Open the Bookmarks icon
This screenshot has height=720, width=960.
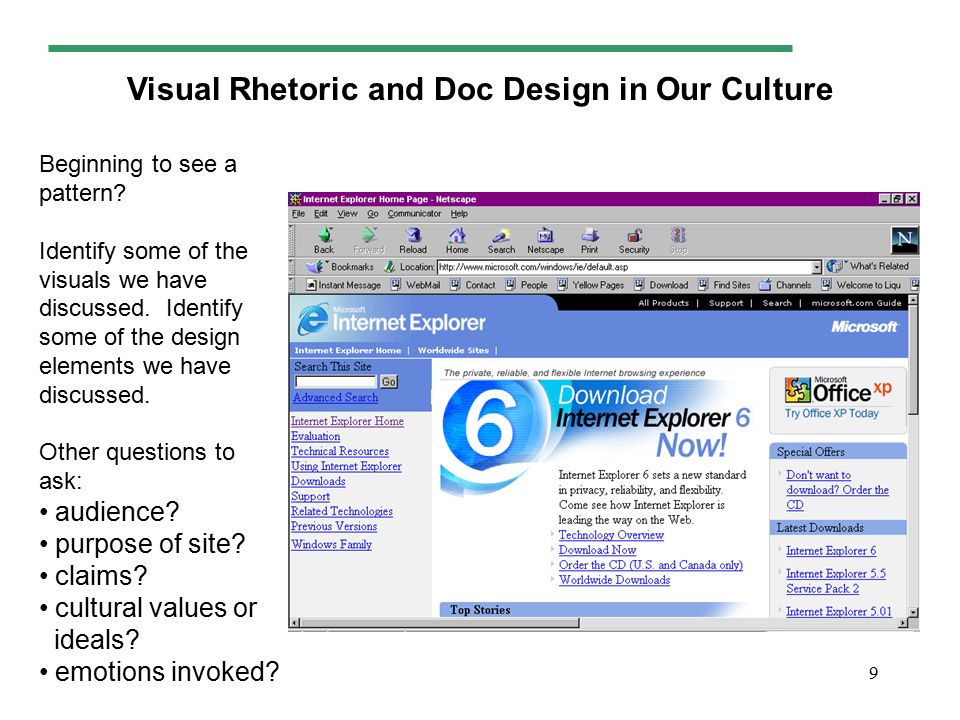[x=315, y=266]
